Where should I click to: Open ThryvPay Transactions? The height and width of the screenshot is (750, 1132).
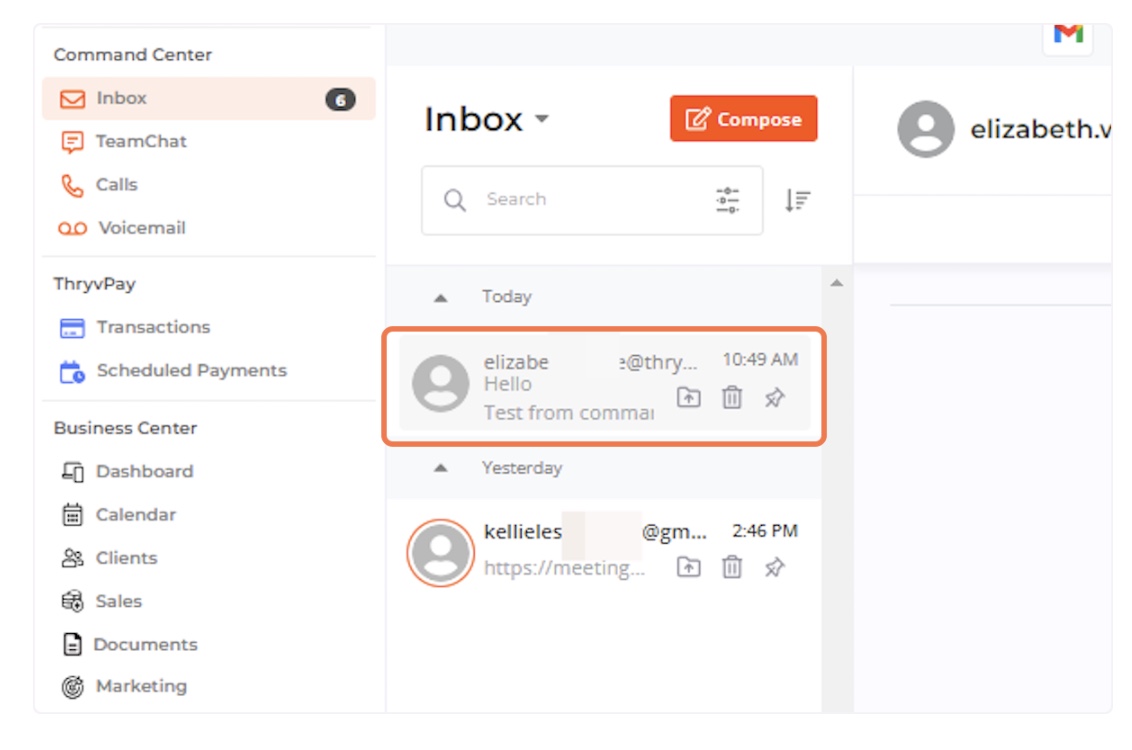coord(153,327)
